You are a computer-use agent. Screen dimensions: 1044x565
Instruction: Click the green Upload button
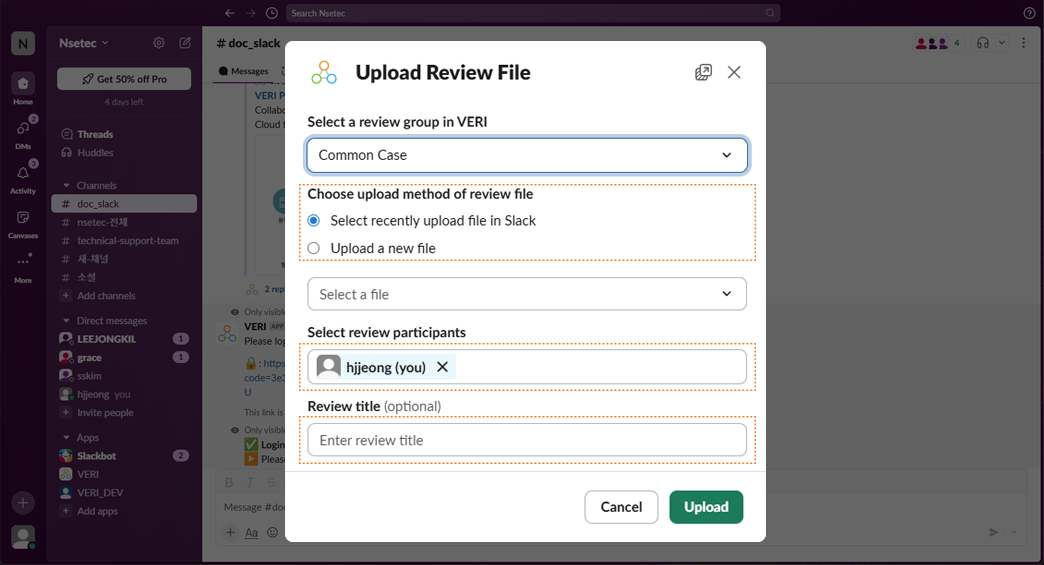click(706, 507)
